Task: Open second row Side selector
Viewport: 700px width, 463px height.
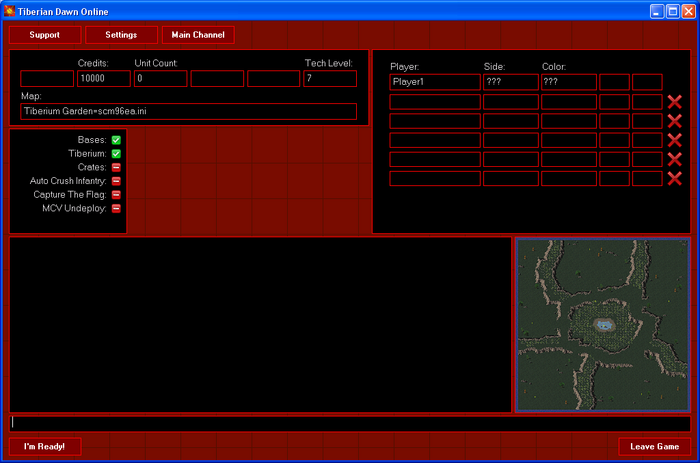Action: (x=511, y=102)
